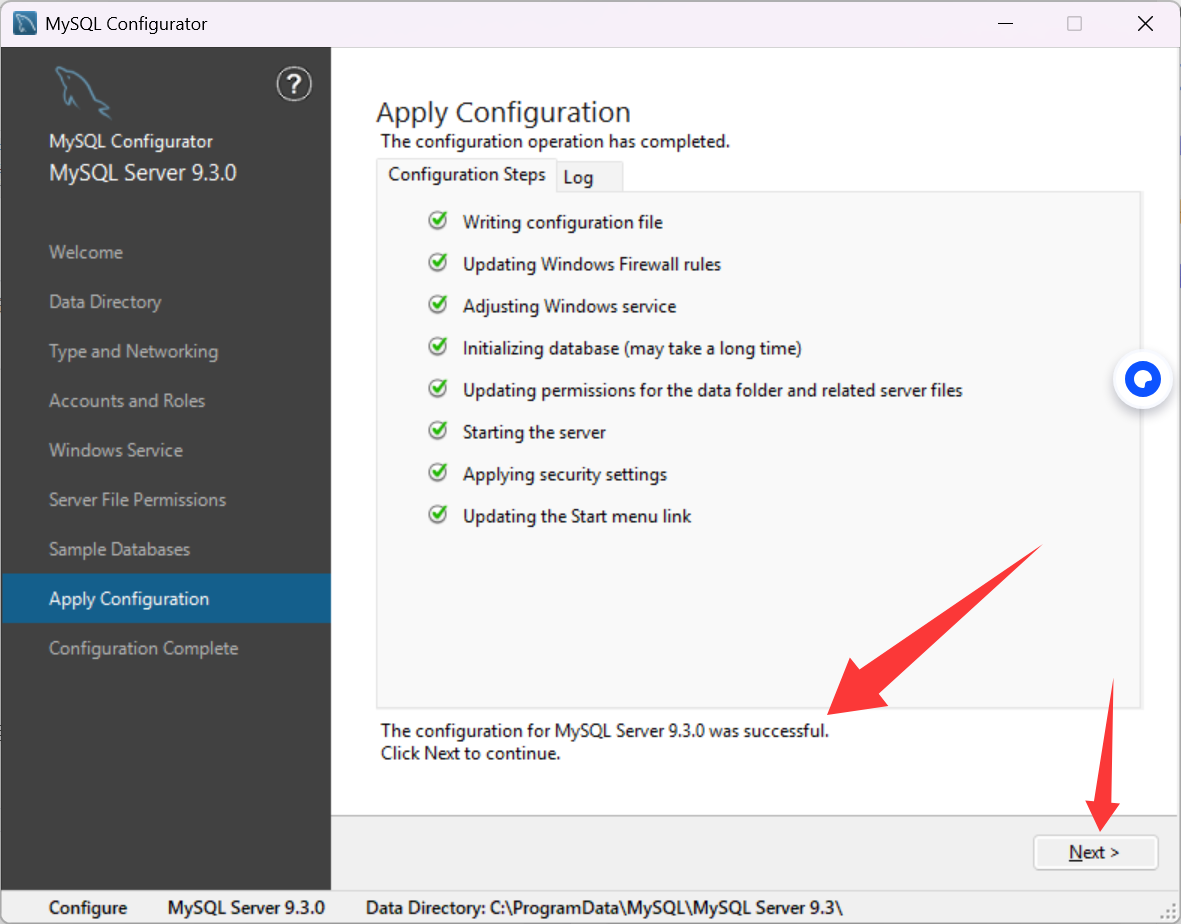
Task: Select Accounts and Roles step
Action: click(127, 401)
